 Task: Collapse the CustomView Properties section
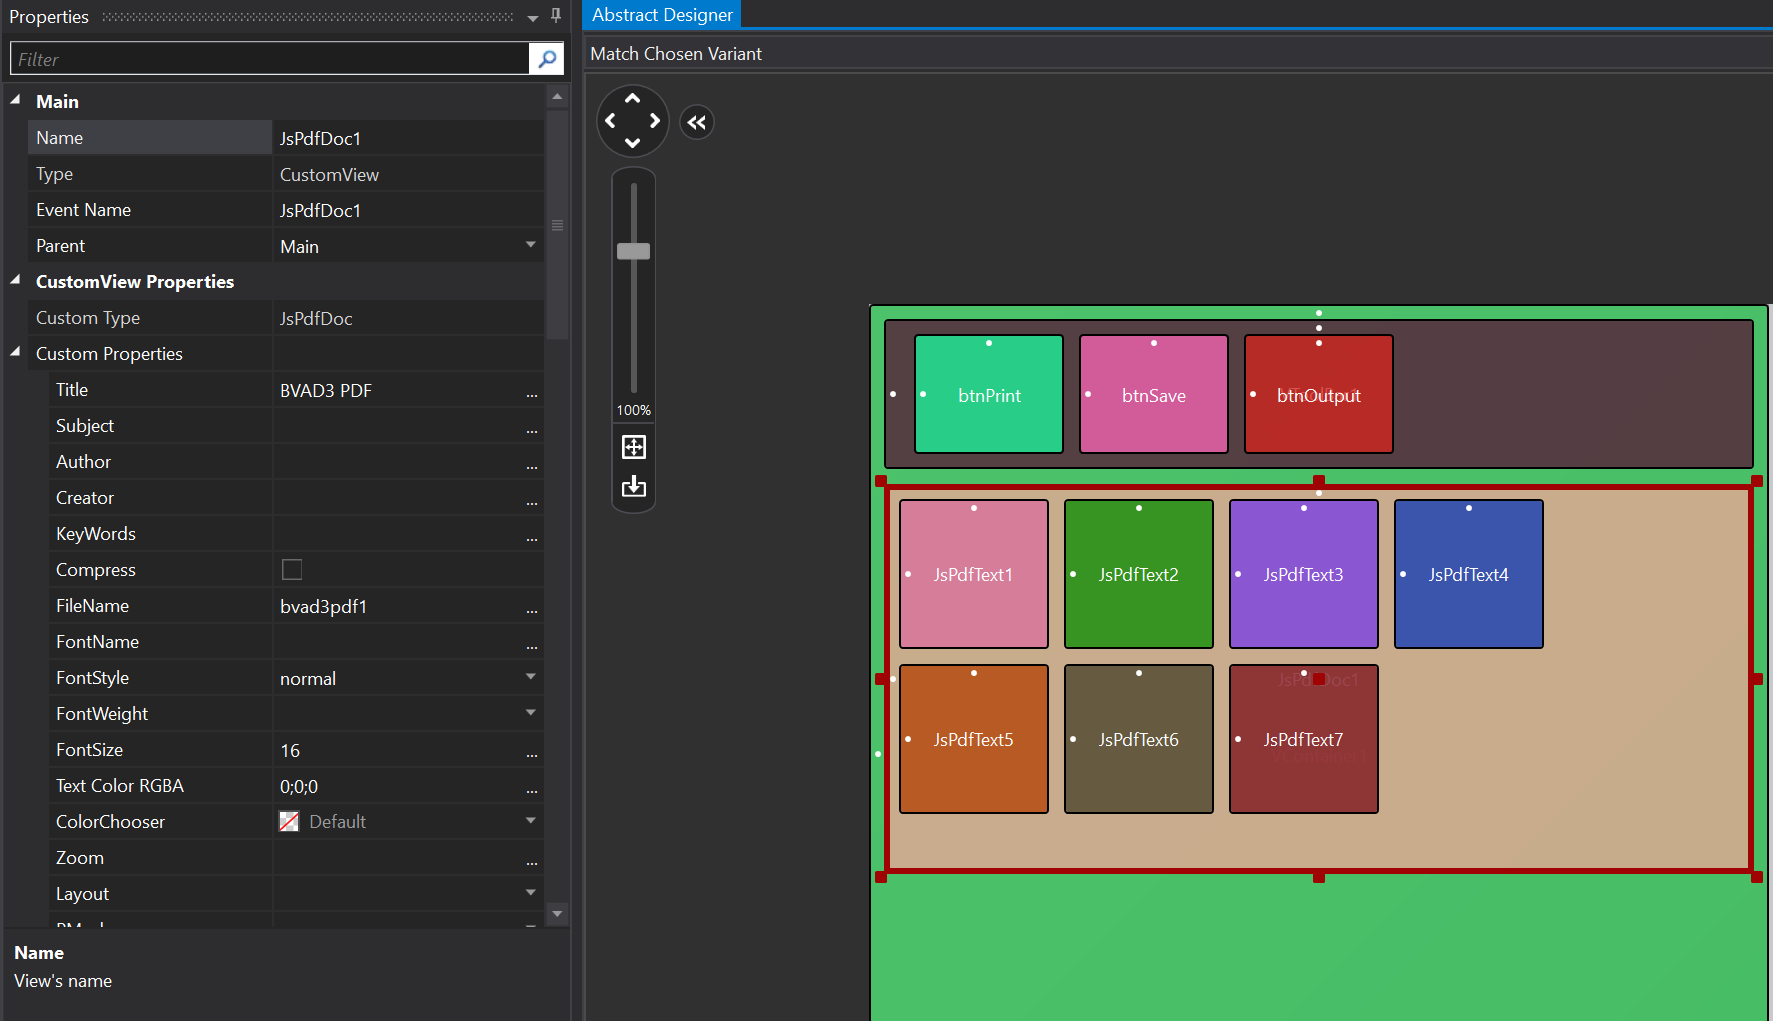coord(15,281)
